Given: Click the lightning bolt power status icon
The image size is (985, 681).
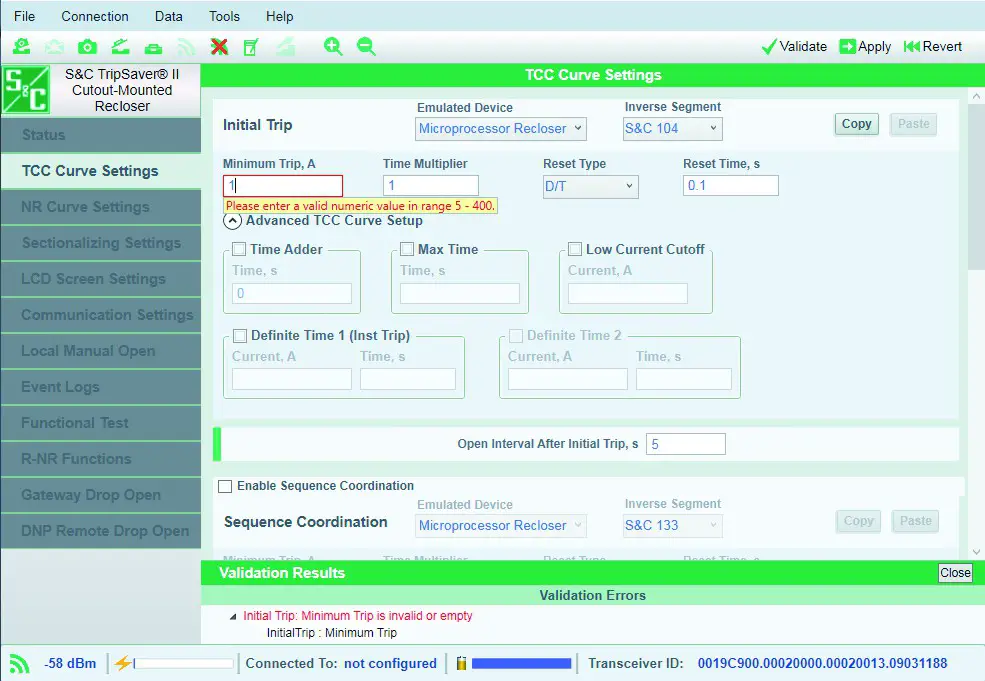Looking at the screenshot, I should click(x=123, y=663).
